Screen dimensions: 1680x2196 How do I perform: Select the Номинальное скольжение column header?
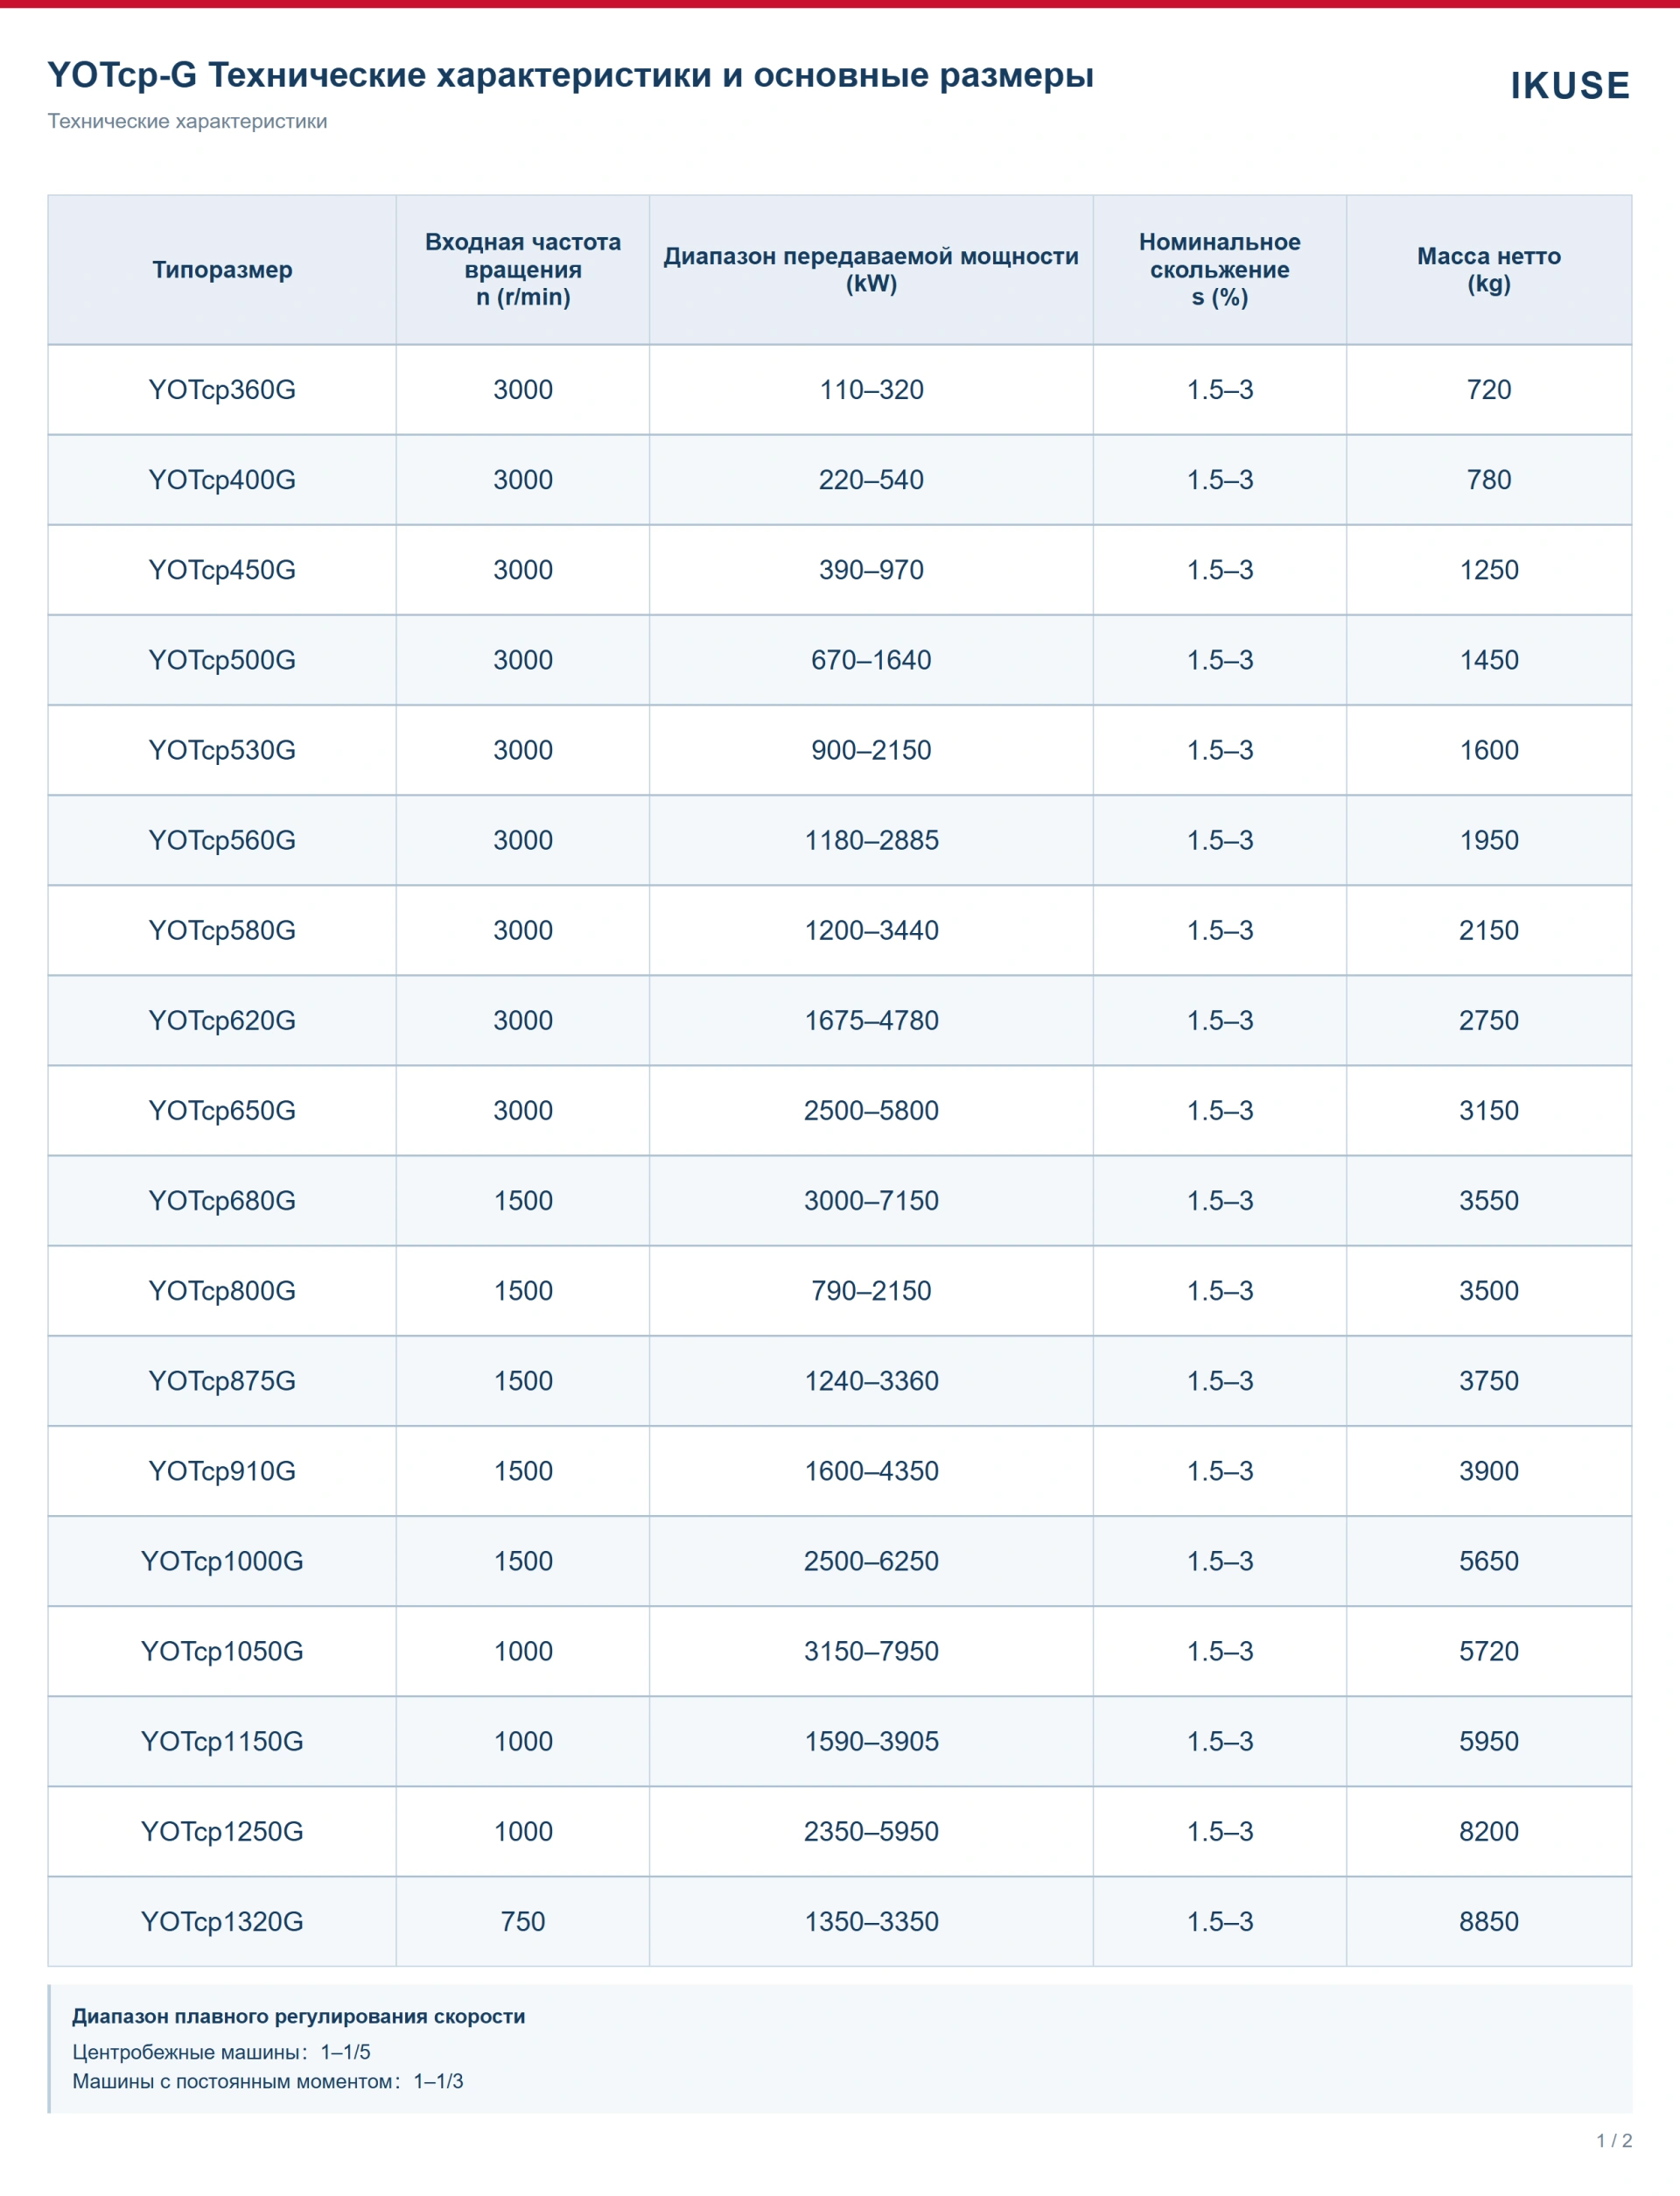(x=1219, y=270)
